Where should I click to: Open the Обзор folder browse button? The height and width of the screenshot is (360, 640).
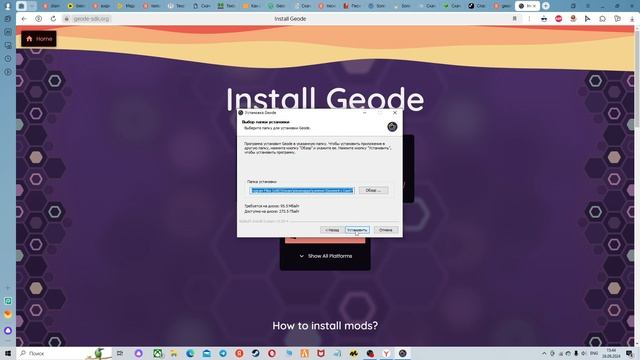pos(373,190)
